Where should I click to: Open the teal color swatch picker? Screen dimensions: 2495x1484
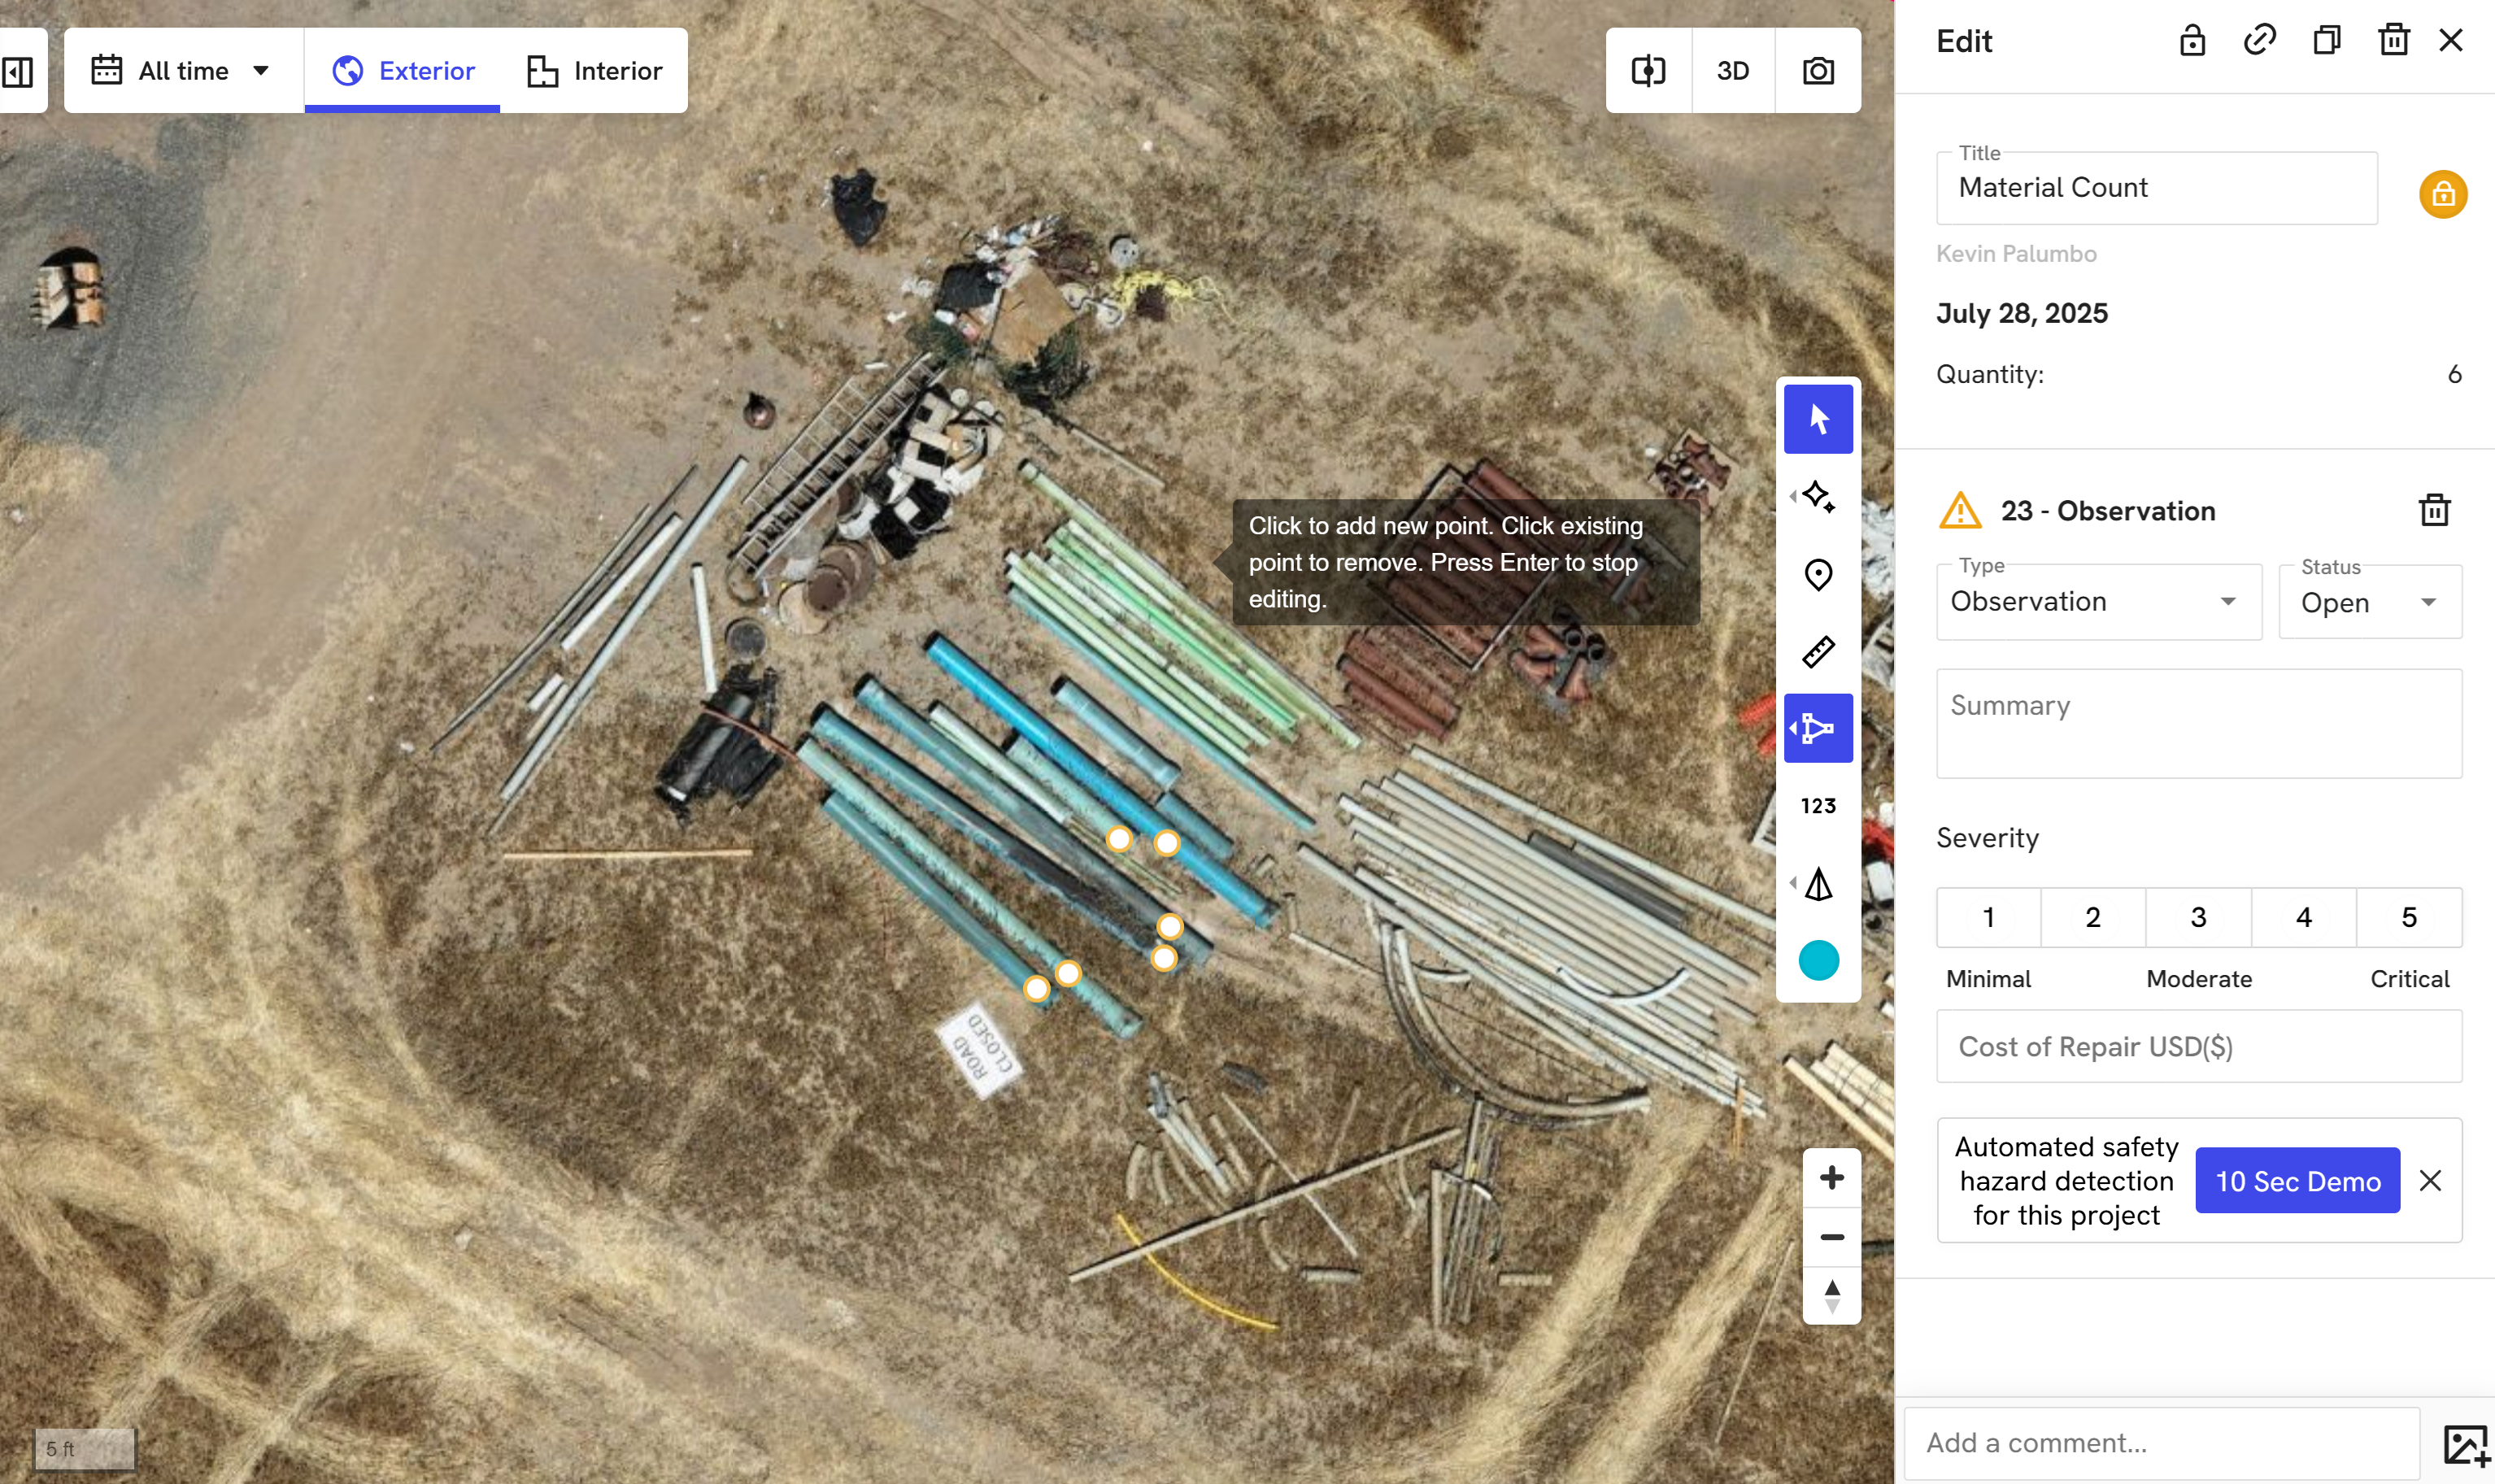1817,960
